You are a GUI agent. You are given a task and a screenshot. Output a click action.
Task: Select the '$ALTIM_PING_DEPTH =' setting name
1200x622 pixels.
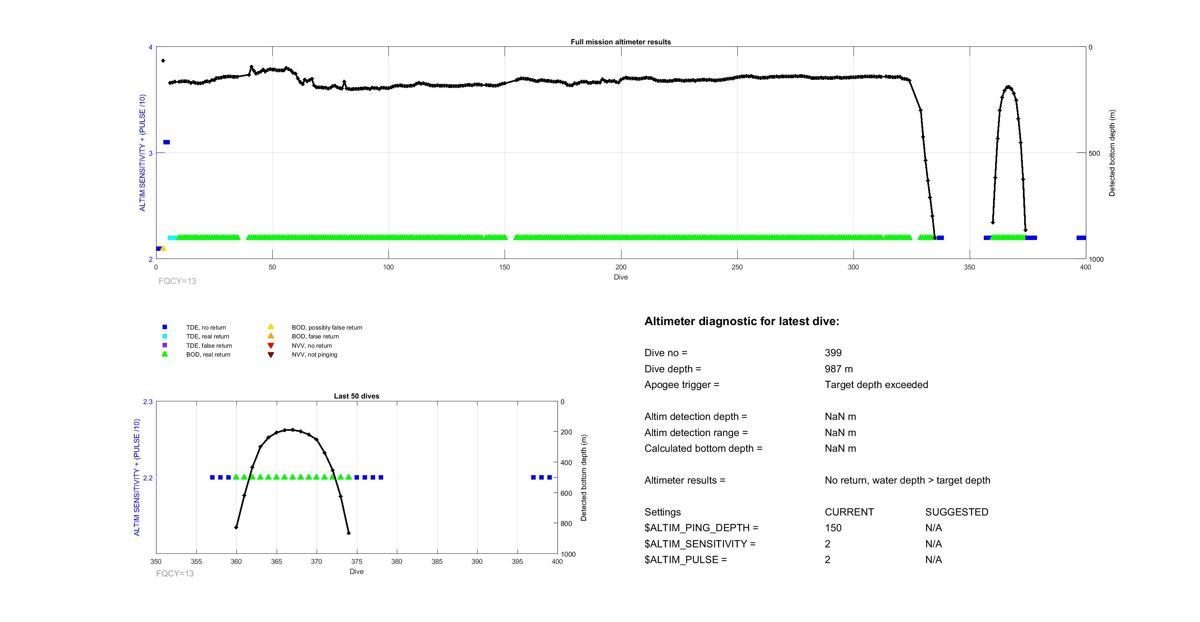click(702, 528)
